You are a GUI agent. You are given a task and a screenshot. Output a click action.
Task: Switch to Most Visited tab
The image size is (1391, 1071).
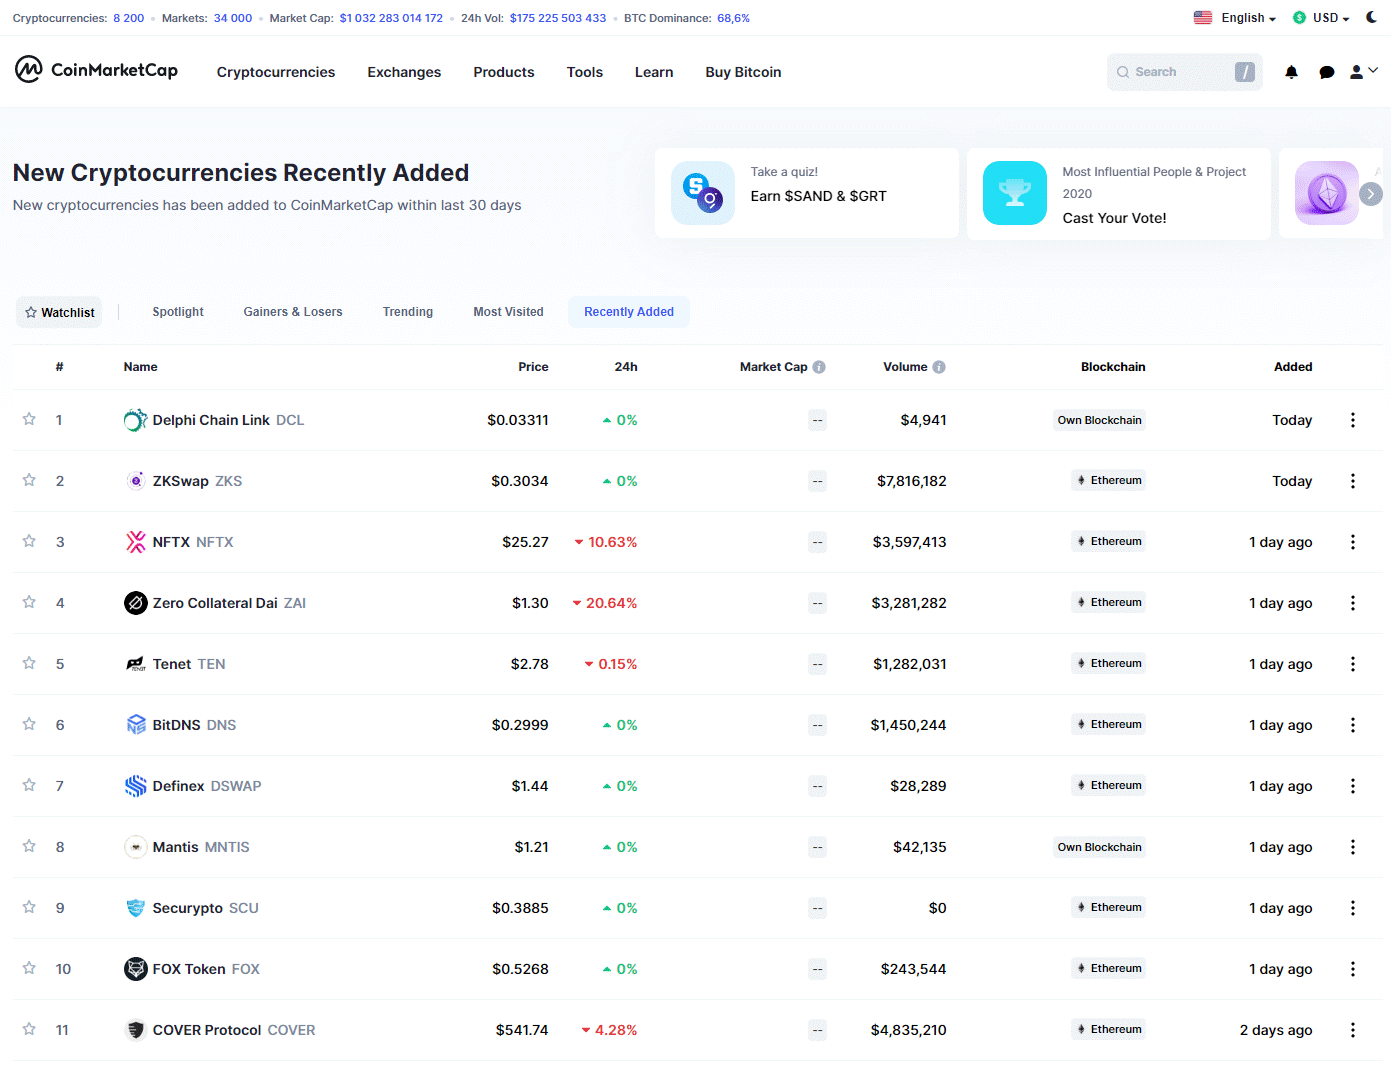509,312
